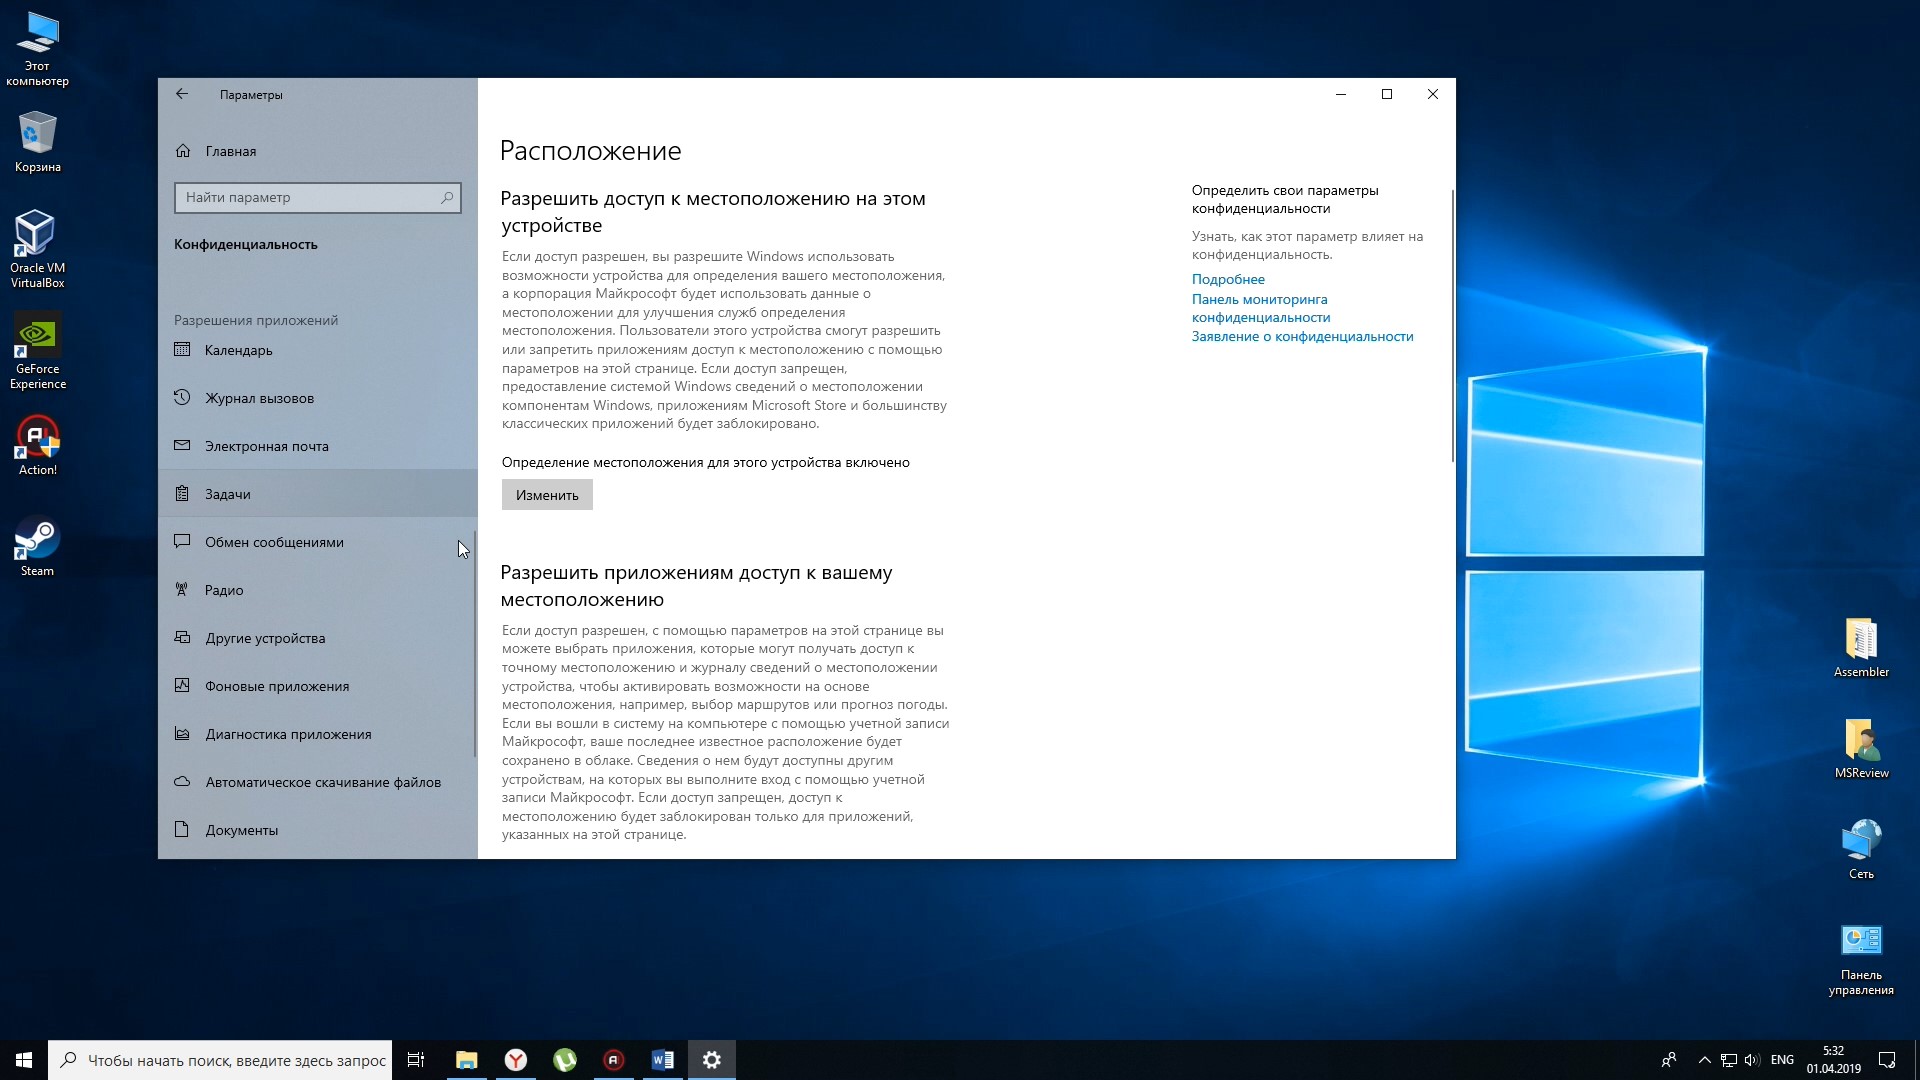The image size is (1920, 1080).
Task: Open the Call history (Журнал вызовов) icon
Action: click(182, 398)
